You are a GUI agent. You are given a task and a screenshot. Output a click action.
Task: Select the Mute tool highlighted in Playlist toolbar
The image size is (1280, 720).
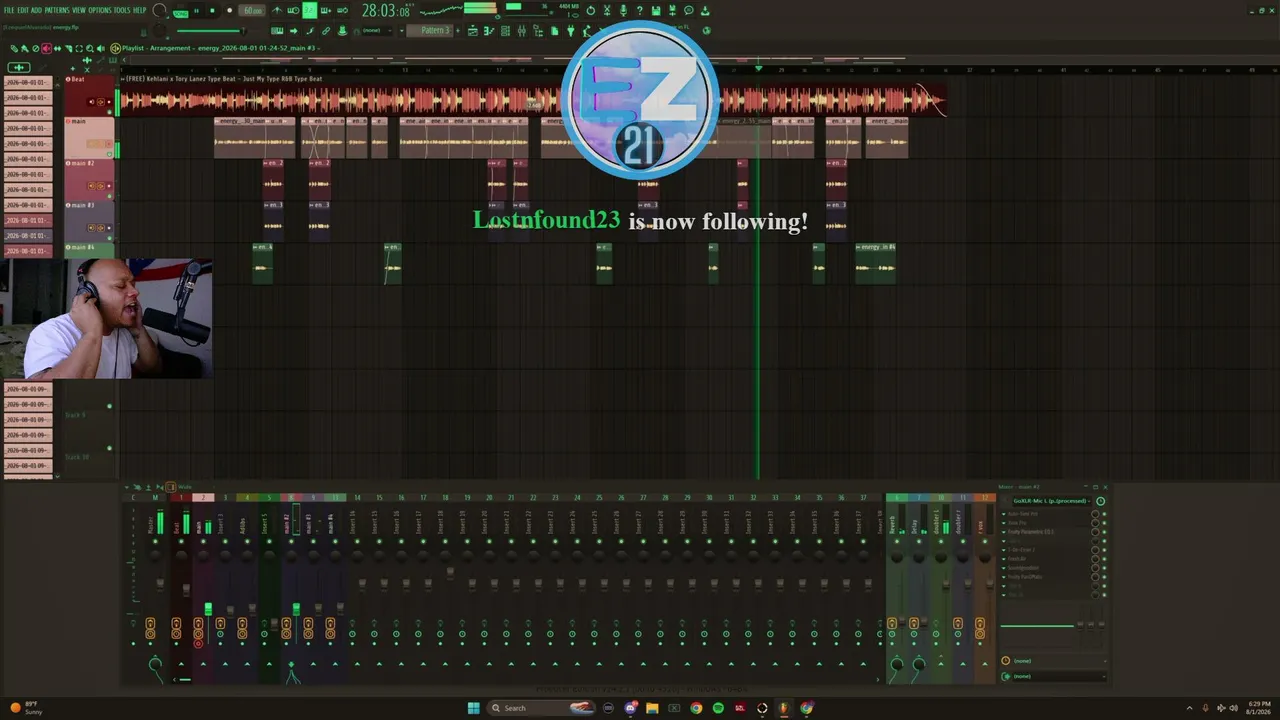tap(46, 48)
